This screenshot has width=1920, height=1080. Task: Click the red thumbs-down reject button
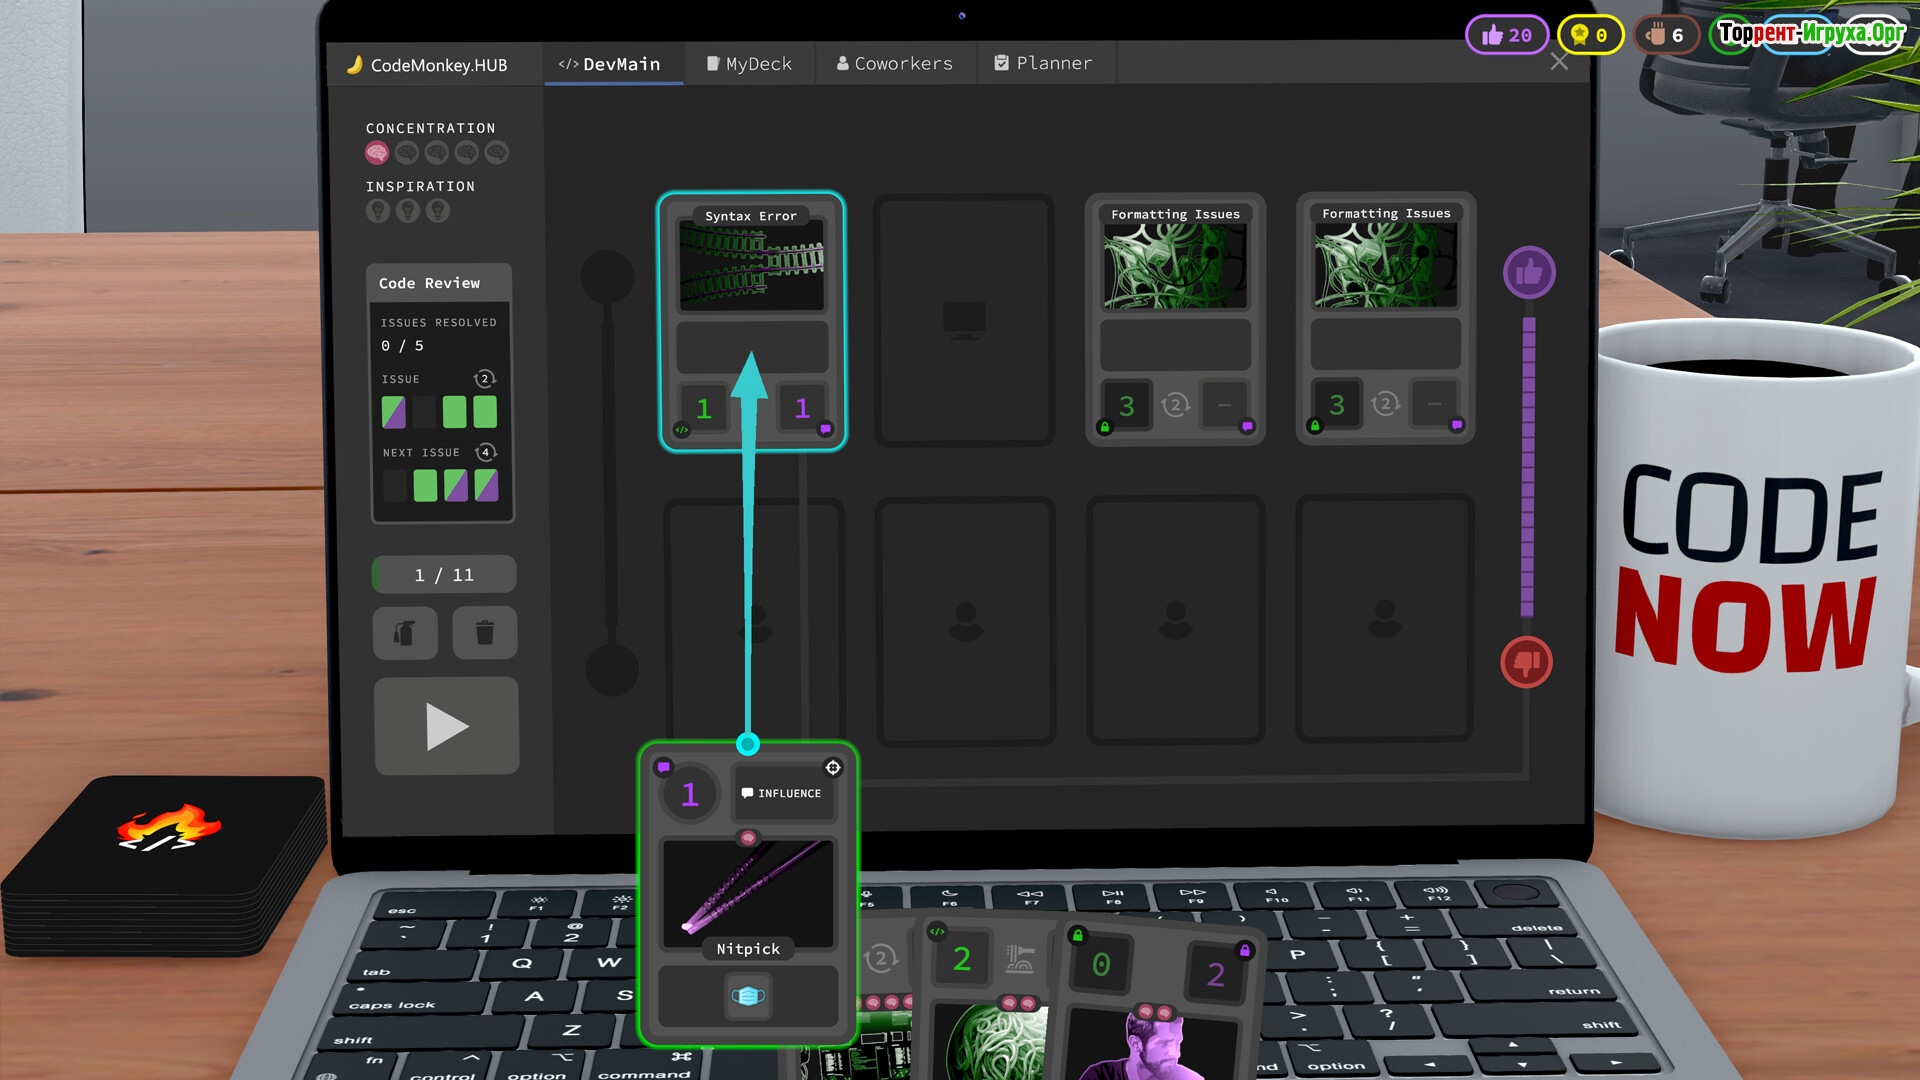(x=1526, y=662)
